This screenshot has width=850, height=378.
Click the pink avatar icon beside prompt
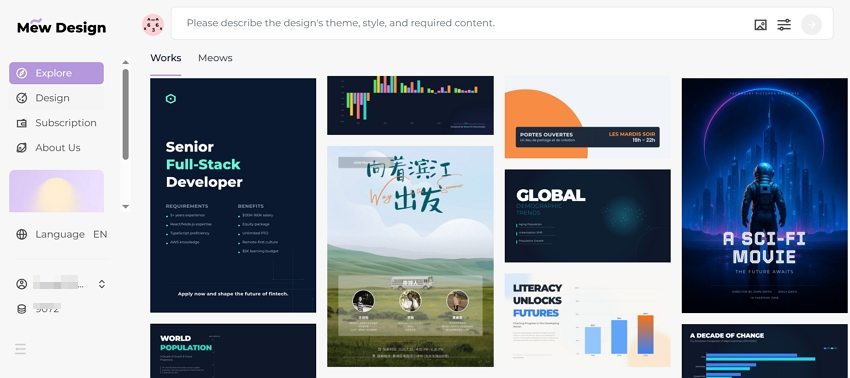point(153,24)
